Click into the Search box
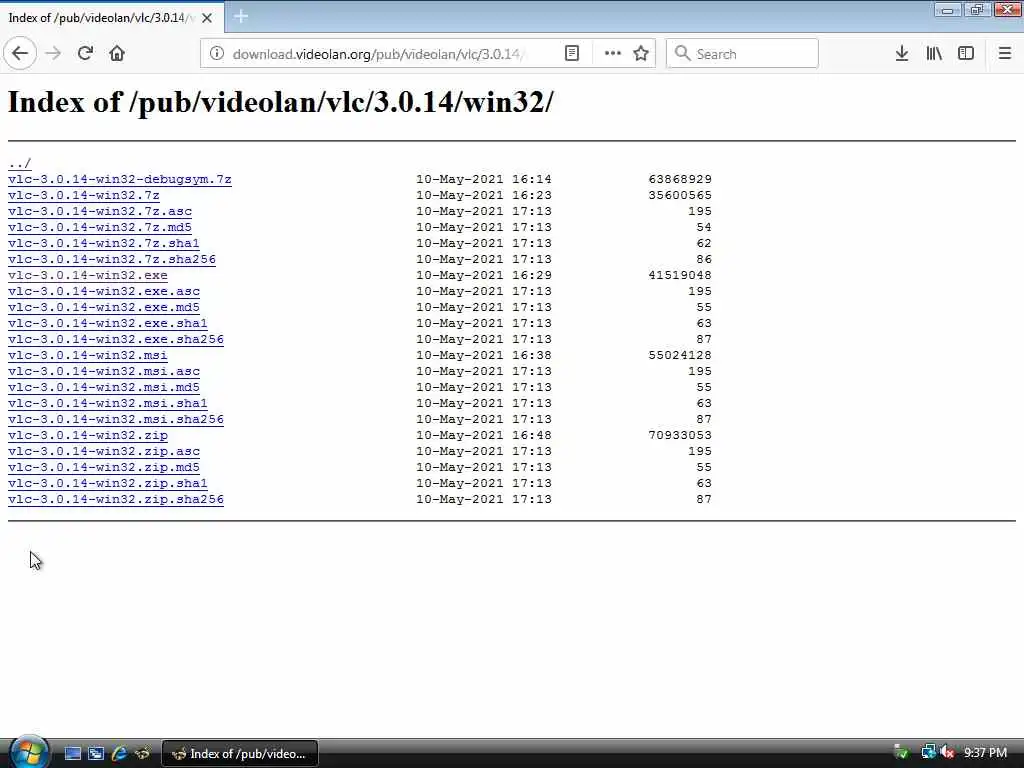1024x768 pixels. [x=742, y=54]
